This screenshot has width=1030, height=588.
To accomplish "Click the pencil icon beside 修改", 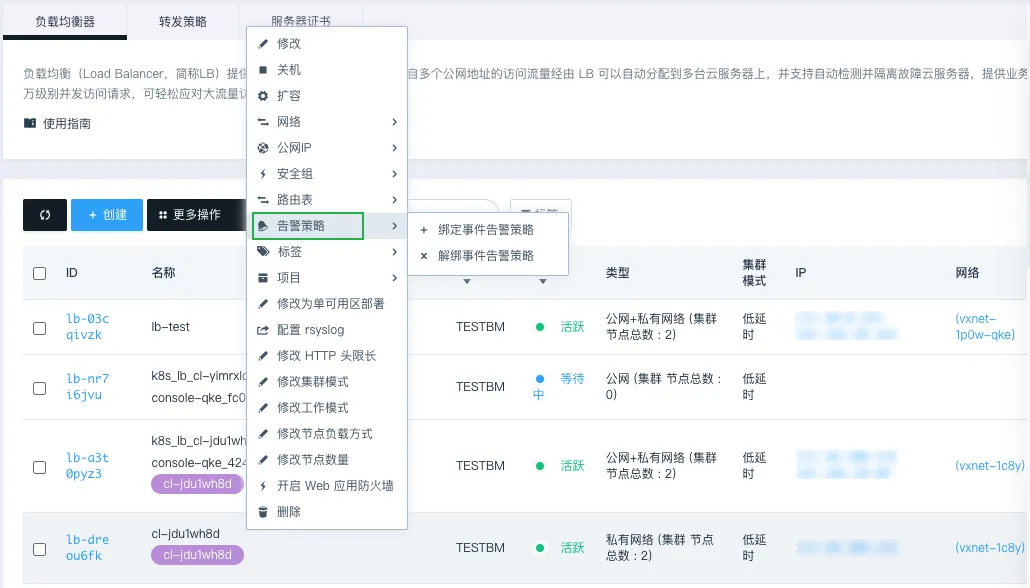I will point(263,44).
